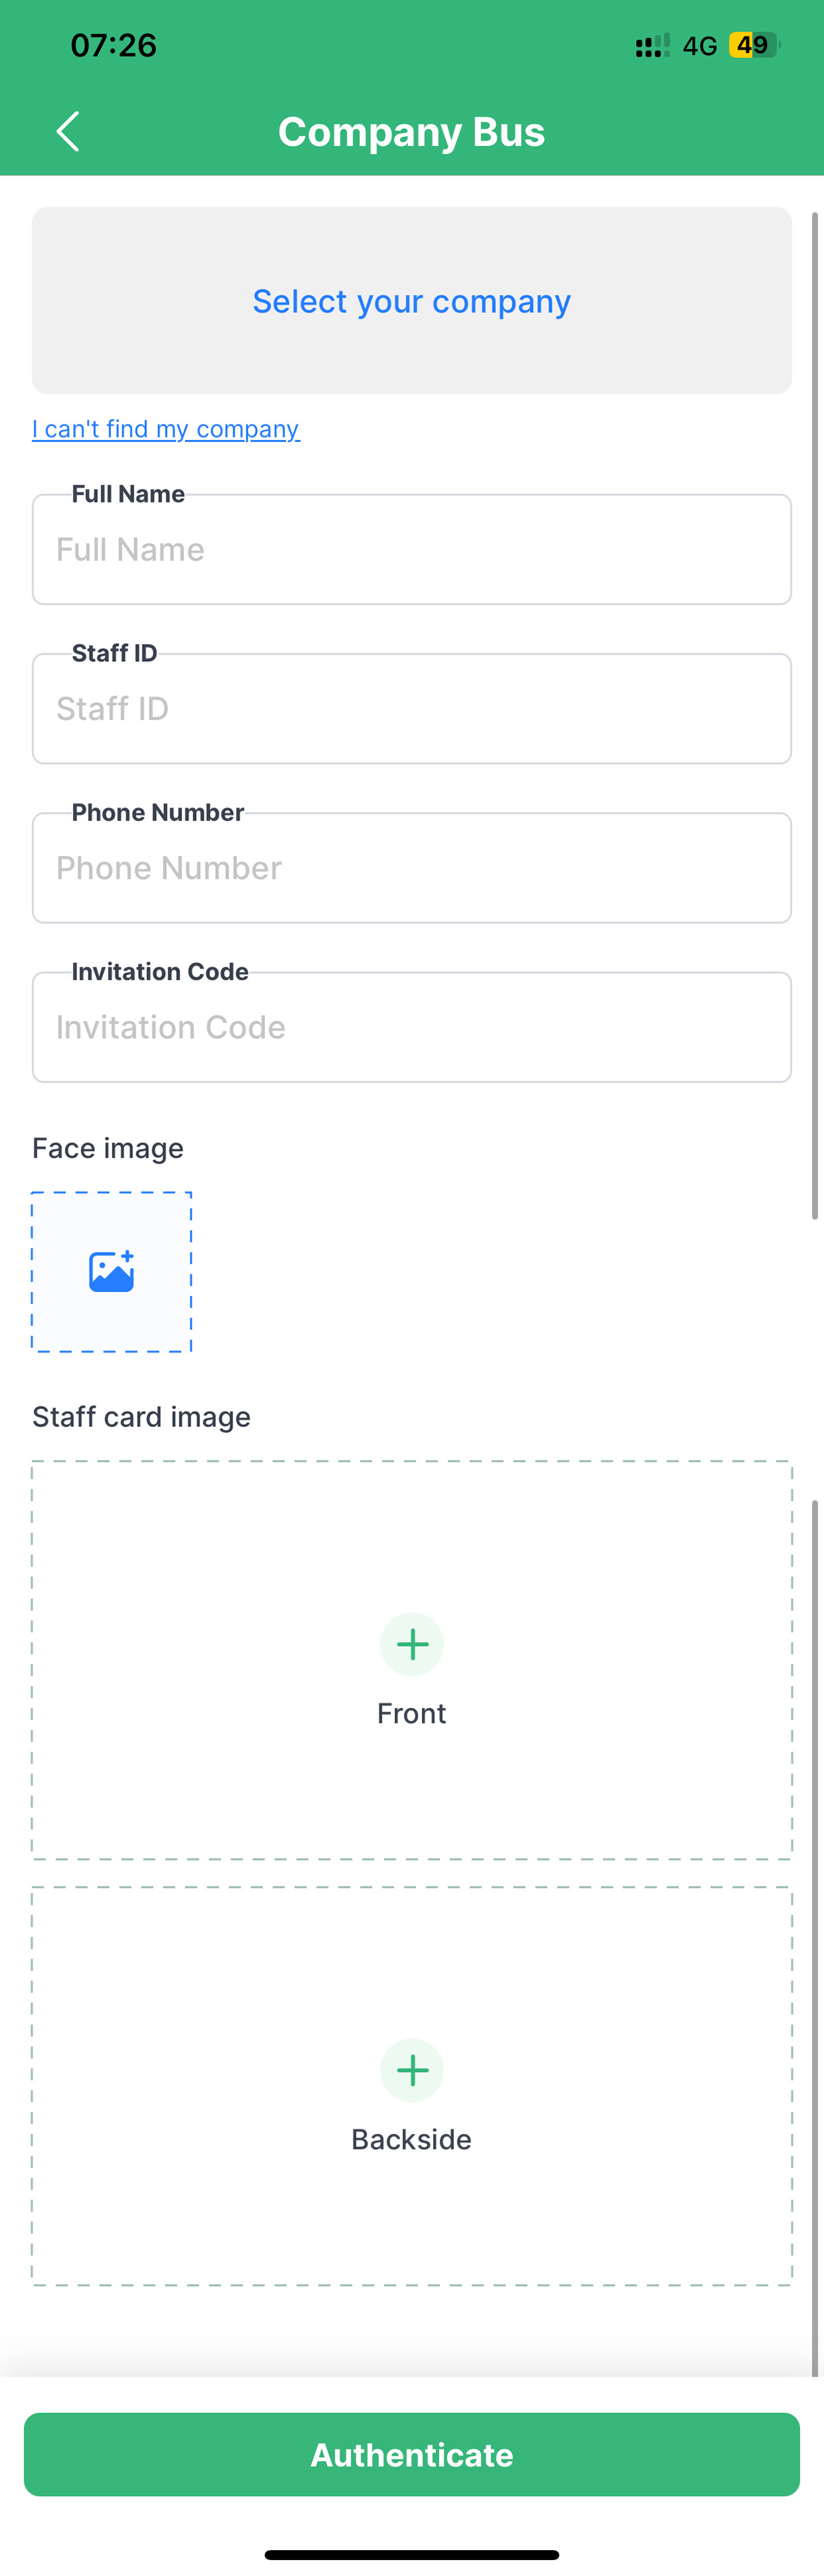824x2576 pixels.
Task: Tap the 07:26 clock in status bar
Action: [x=114, y=45]
